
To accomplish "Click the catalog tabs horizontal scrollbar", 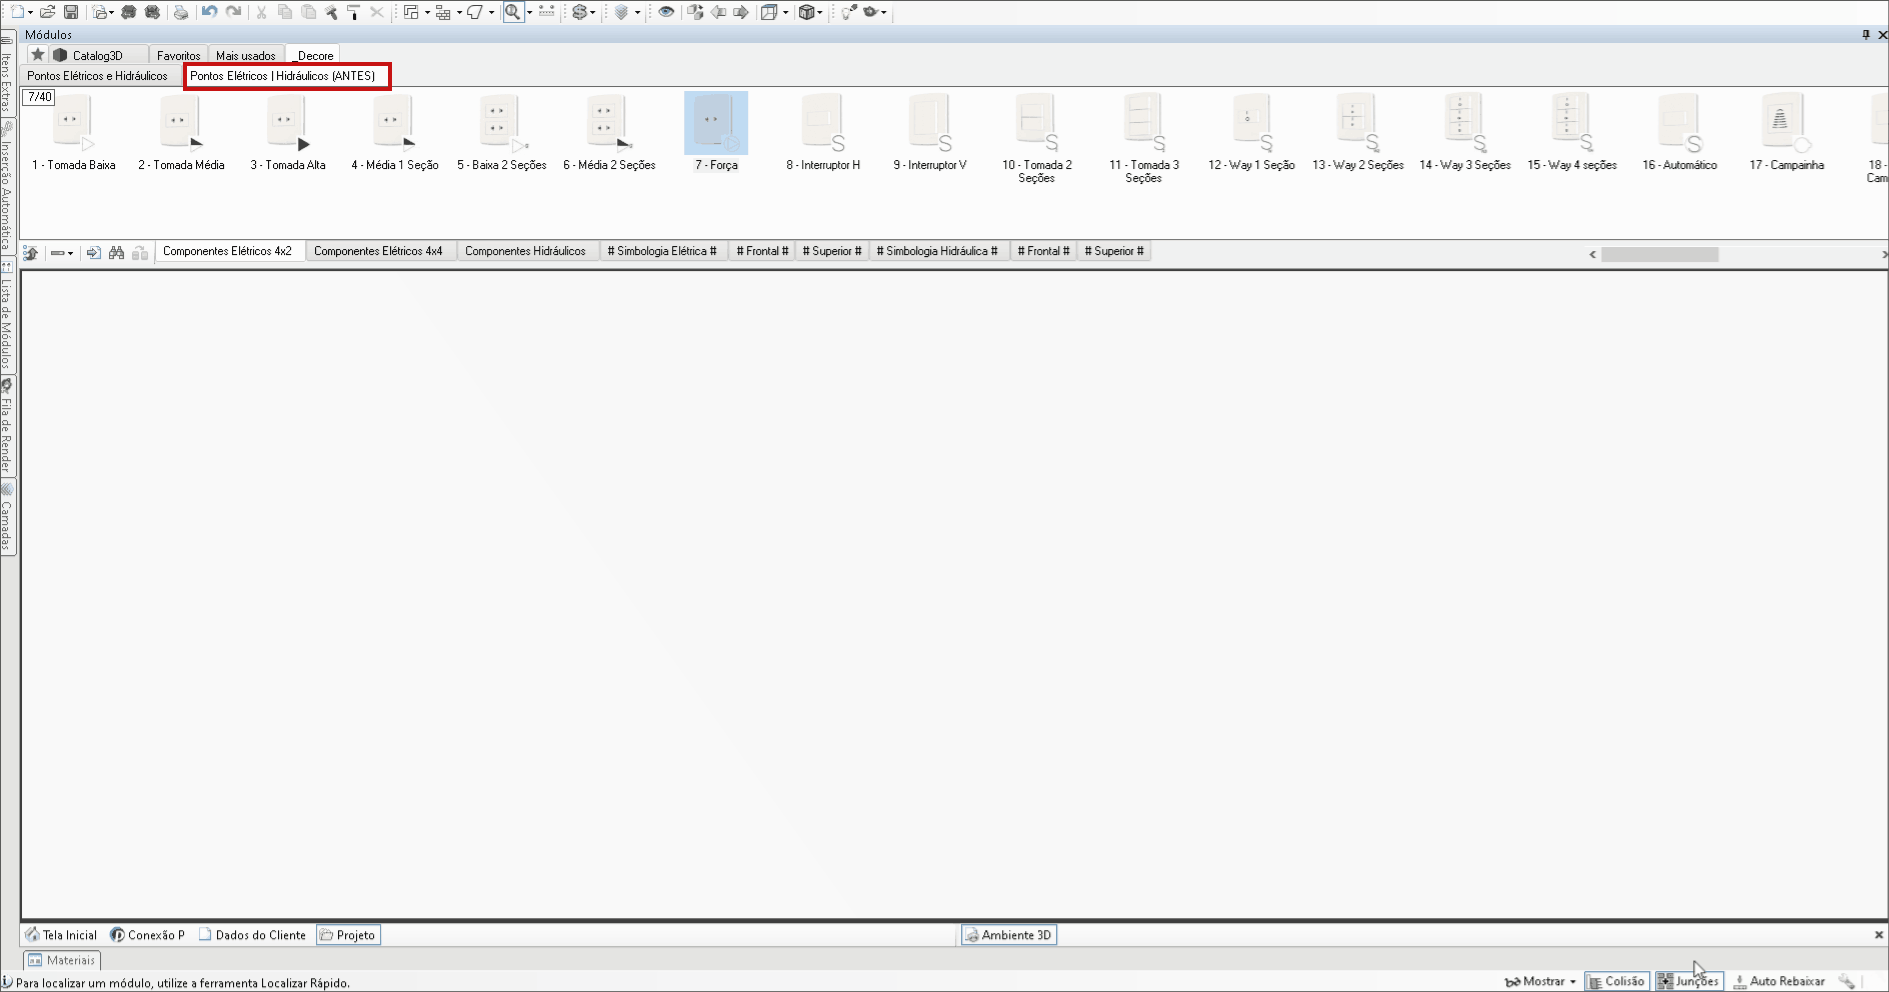I will (x=1660, y=254).
